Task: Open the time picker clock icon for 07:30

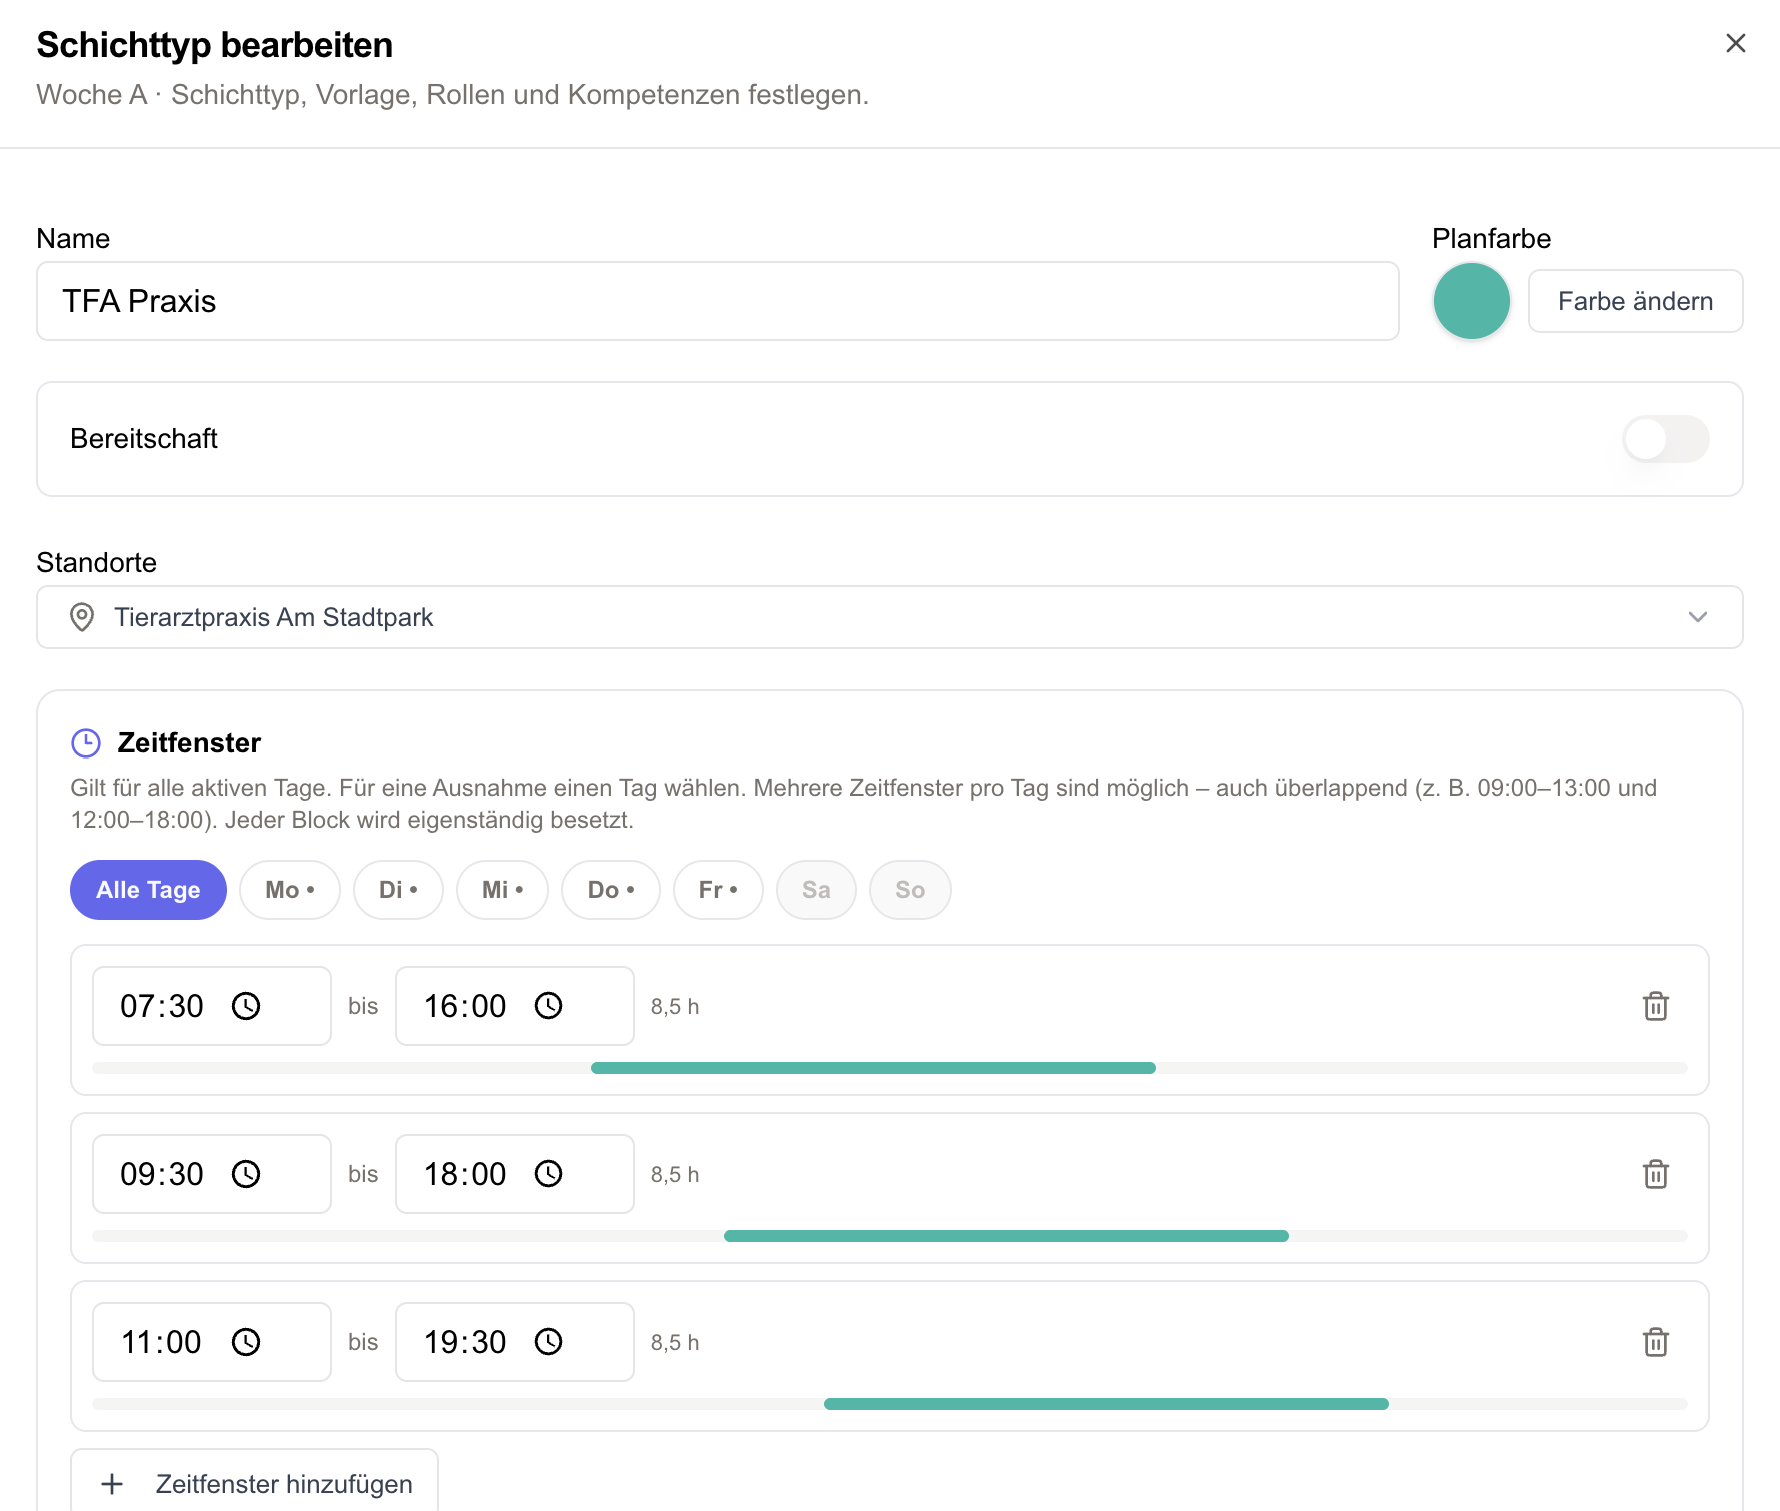Action: coord(246,1006)
